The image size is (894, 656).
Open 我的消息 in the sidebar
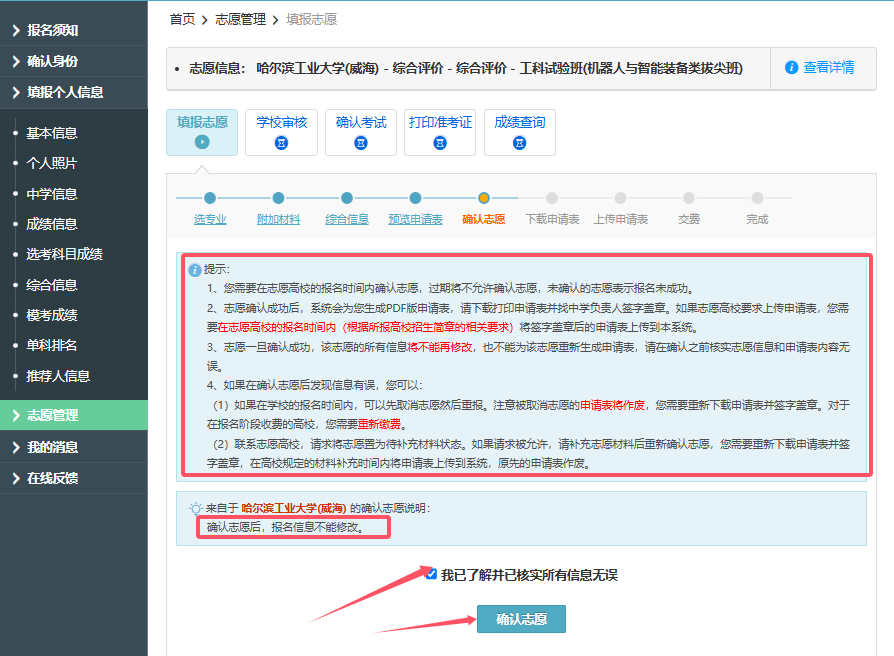pyautogui.click(x=74, y=447)
